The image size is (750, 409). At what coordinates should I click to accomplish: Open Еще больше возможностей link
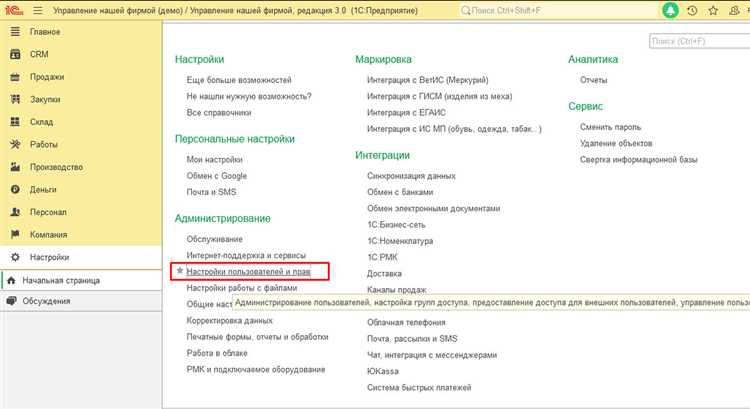(x=239, y=80)
